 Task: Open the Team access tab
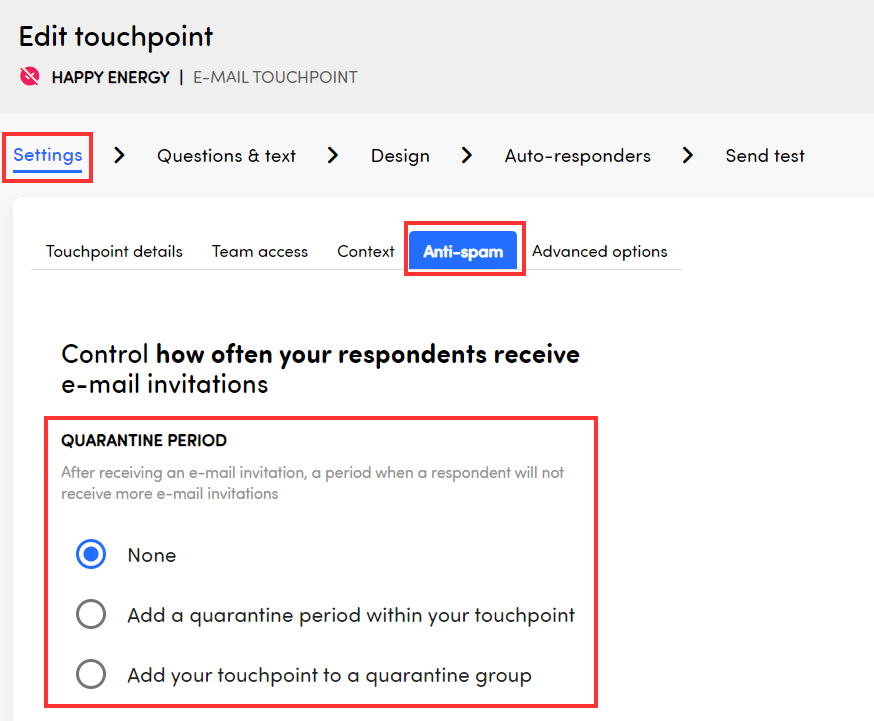260,251
